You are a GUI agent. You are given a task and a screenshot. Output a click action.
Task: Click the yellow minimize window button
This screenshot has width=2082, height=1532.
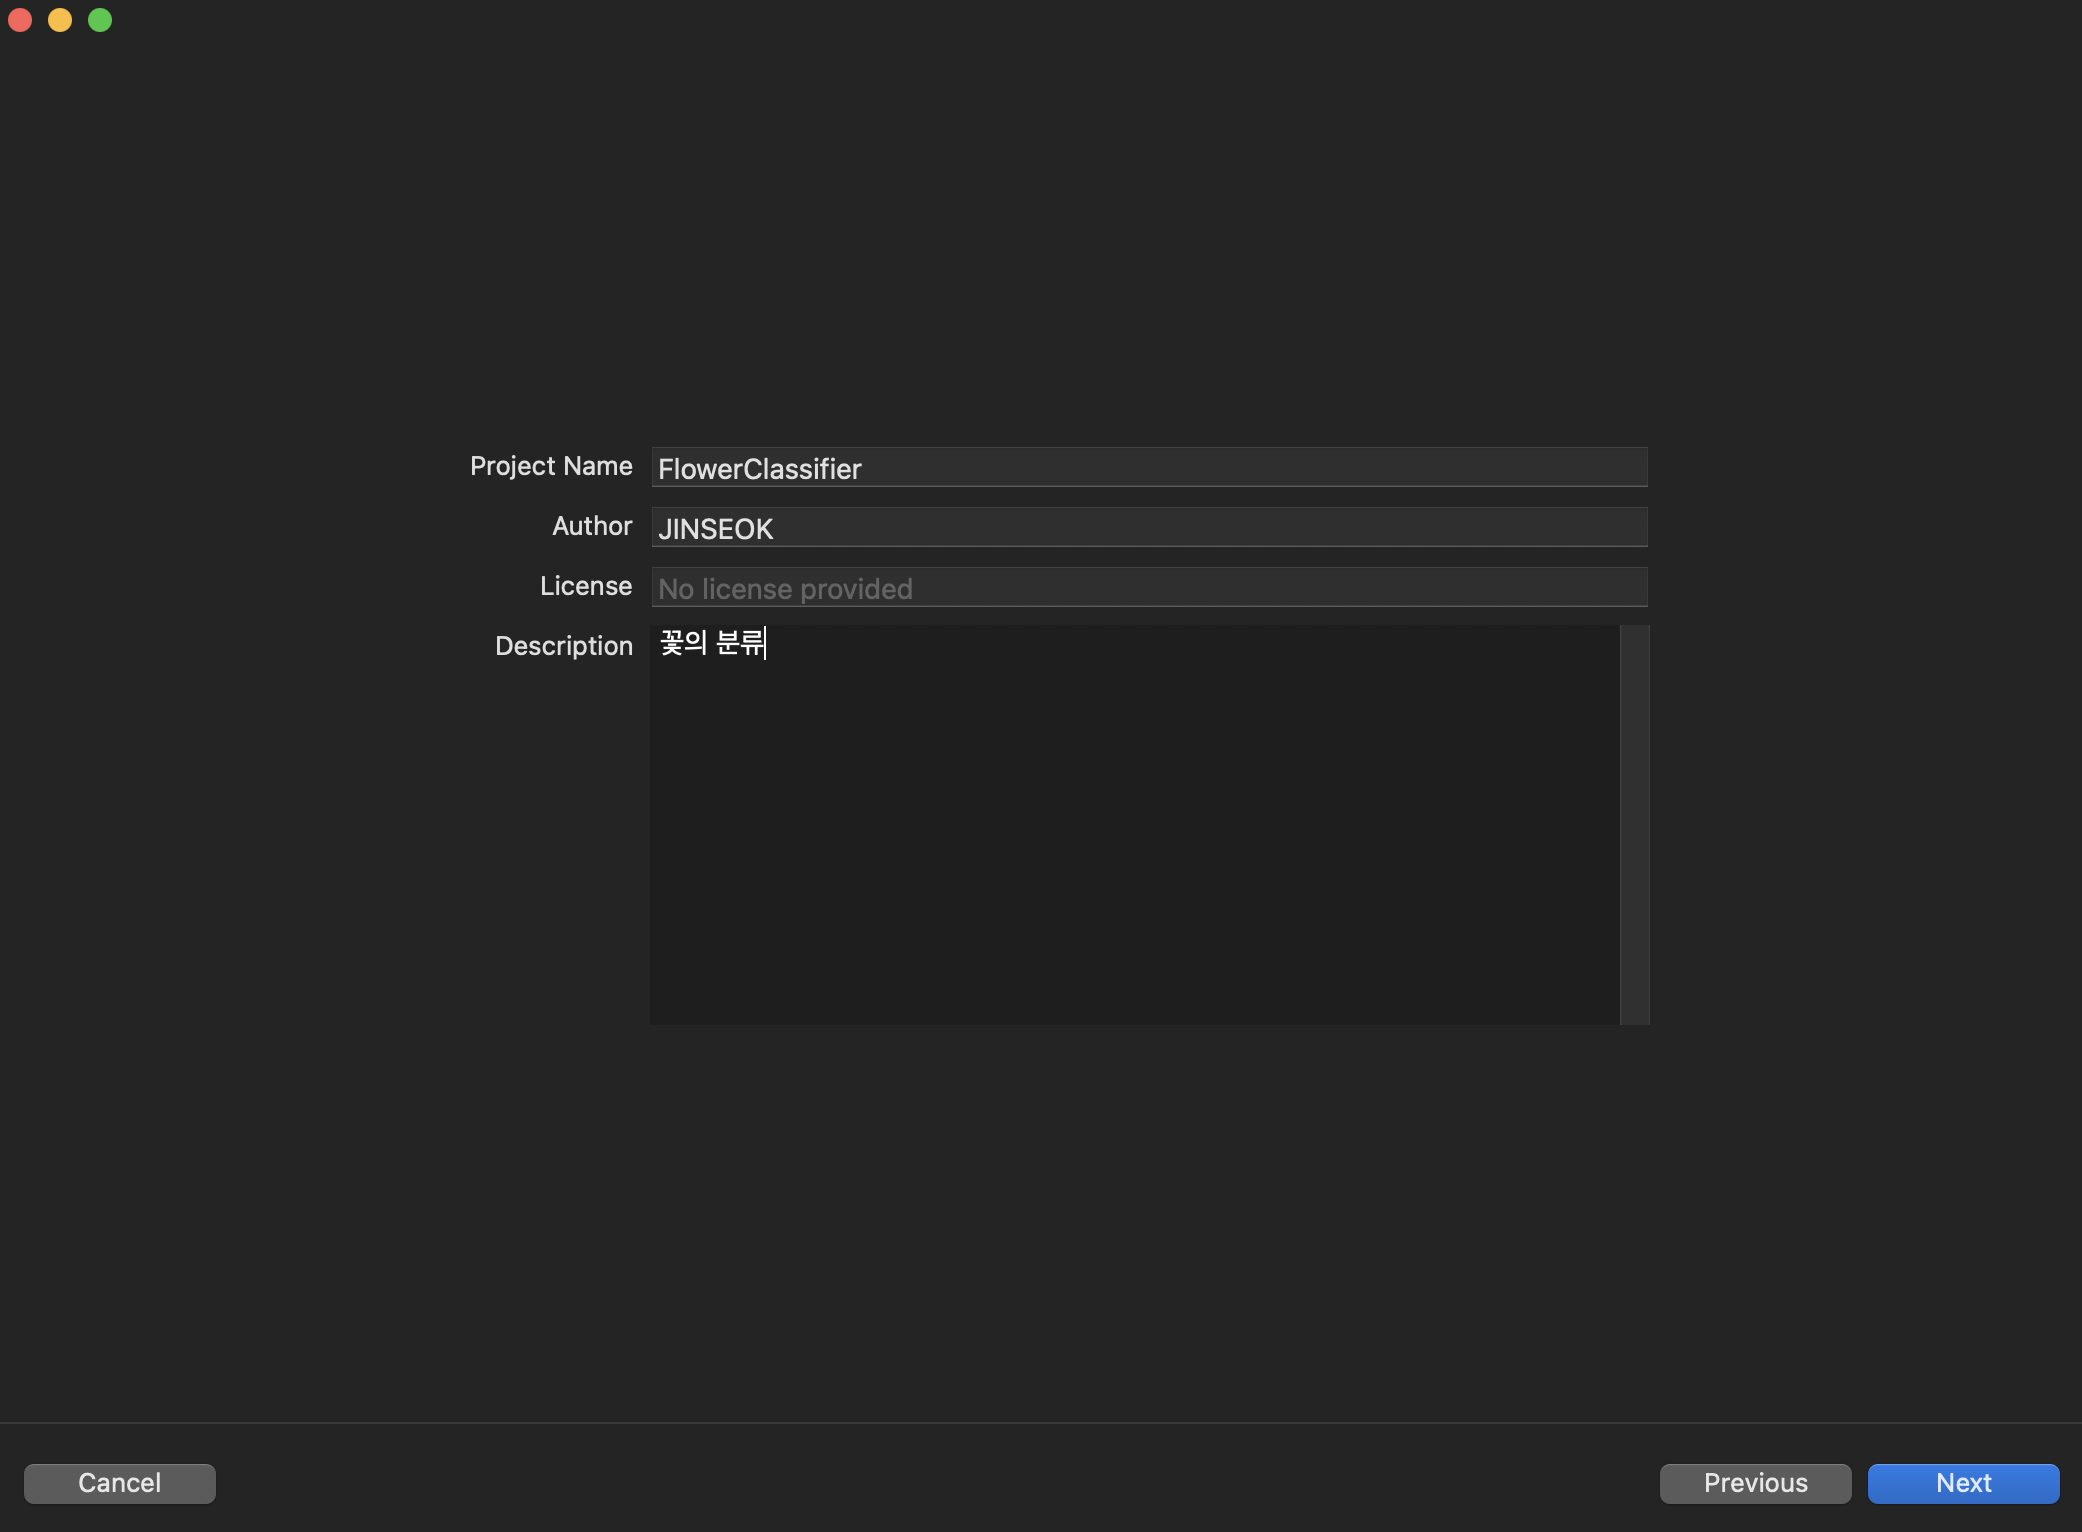pos(60,20)
